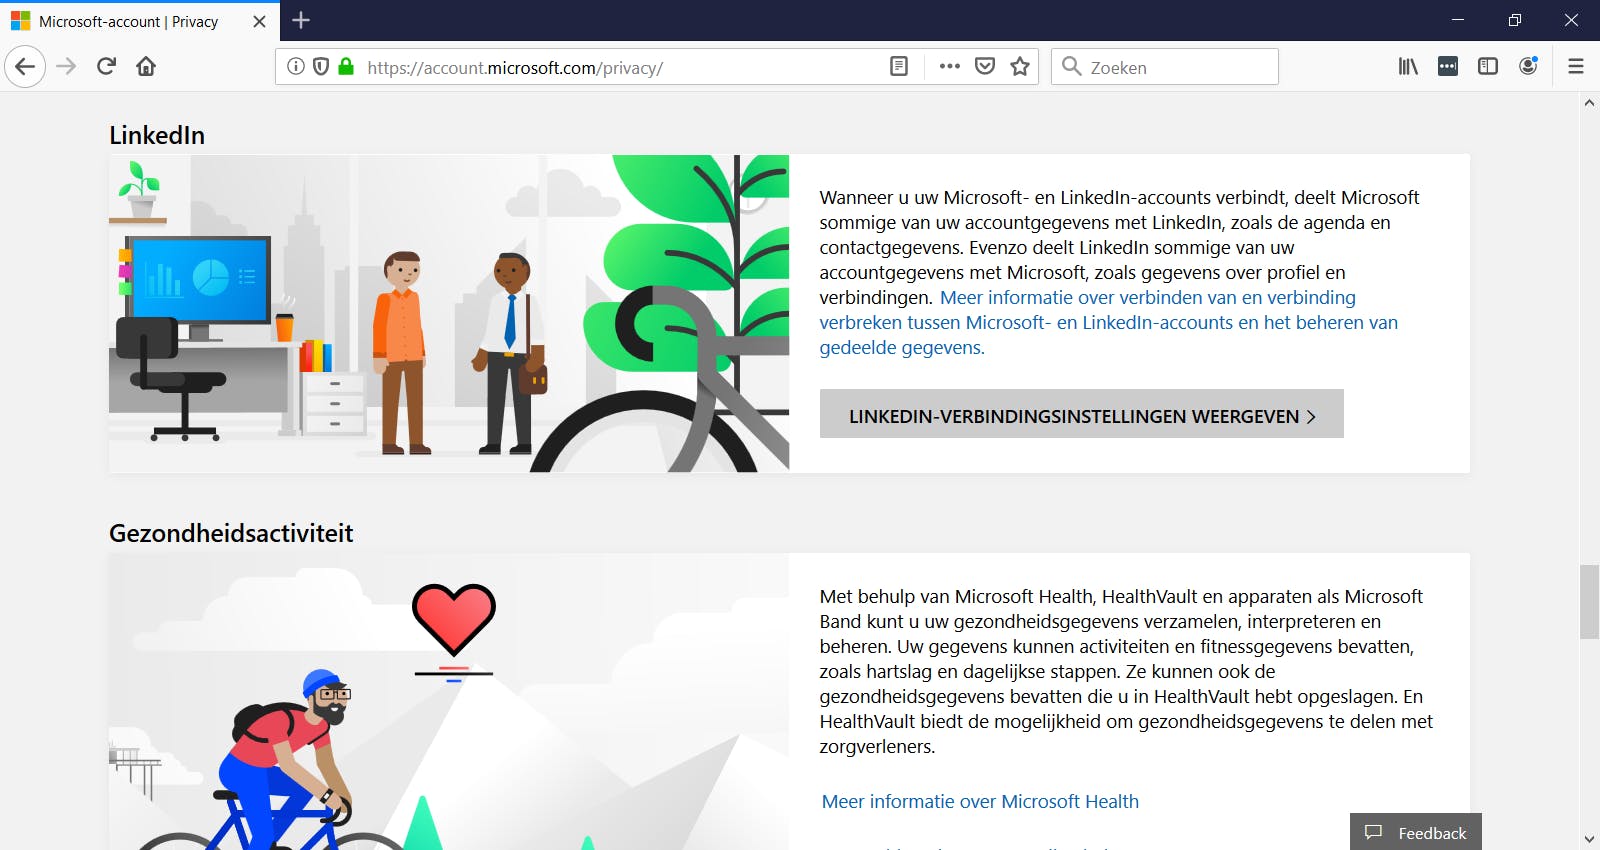Open a new tab with the plus button
The height and width of the screenshot is (850, 1600).
(301, 20)
